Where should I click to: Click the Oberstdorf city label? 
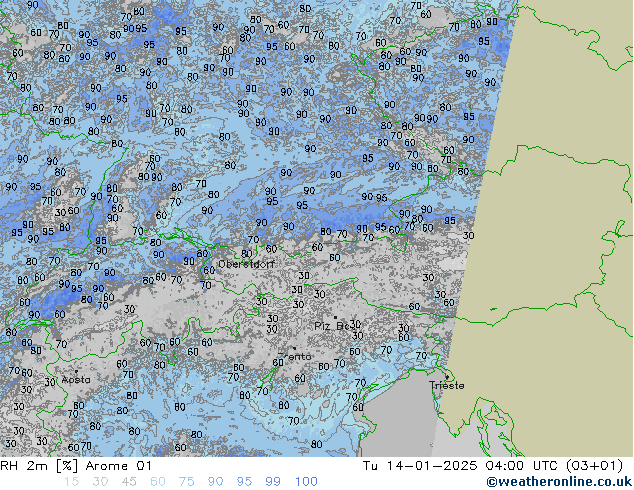[x=247, y=264]
